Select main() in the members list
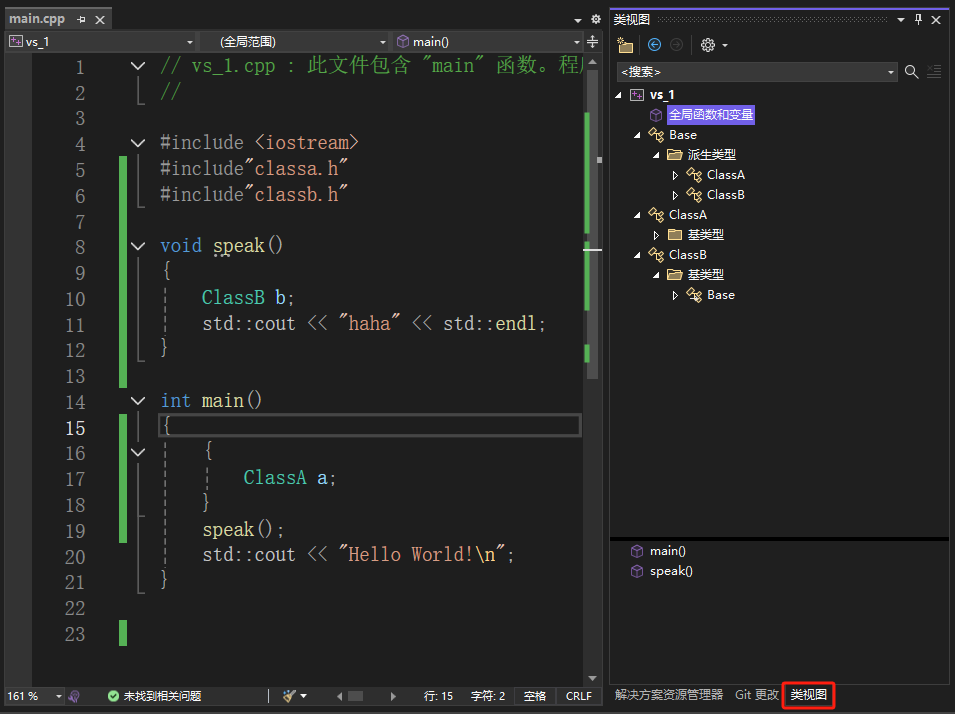 pyautogui.click(x=668, y=551)
